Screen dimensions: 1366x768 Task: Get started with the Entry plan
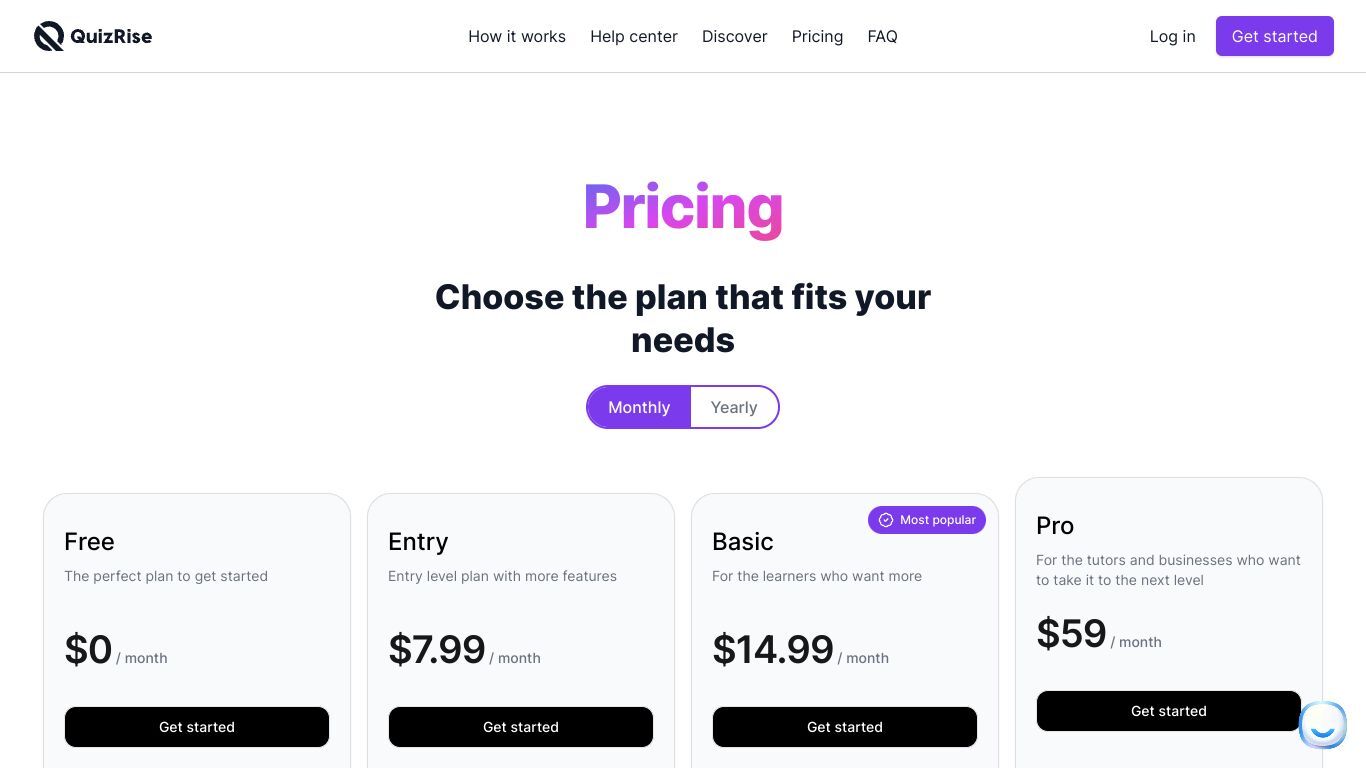click(521, 727)
